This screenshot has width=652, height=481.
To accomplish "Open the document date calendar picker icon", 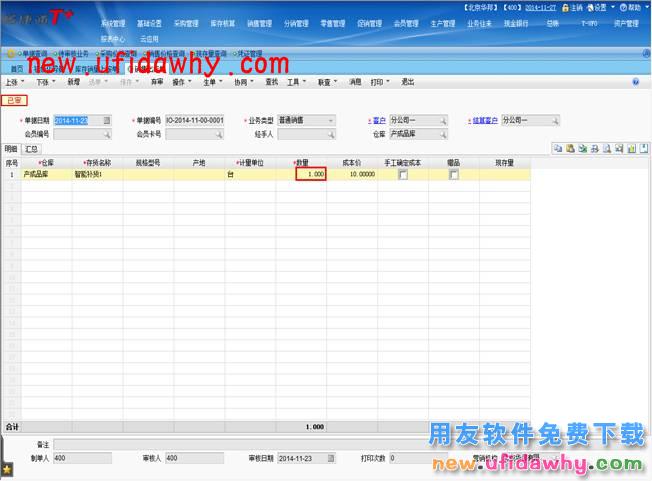I will coord(106,121).
